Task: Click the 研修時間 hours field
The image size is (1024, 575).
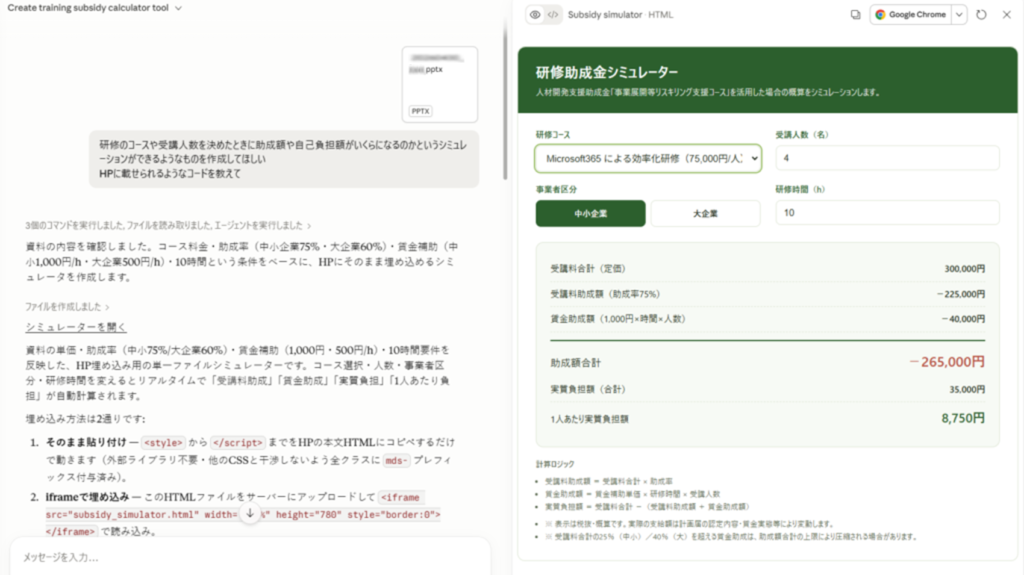Action: coord(887,213)
